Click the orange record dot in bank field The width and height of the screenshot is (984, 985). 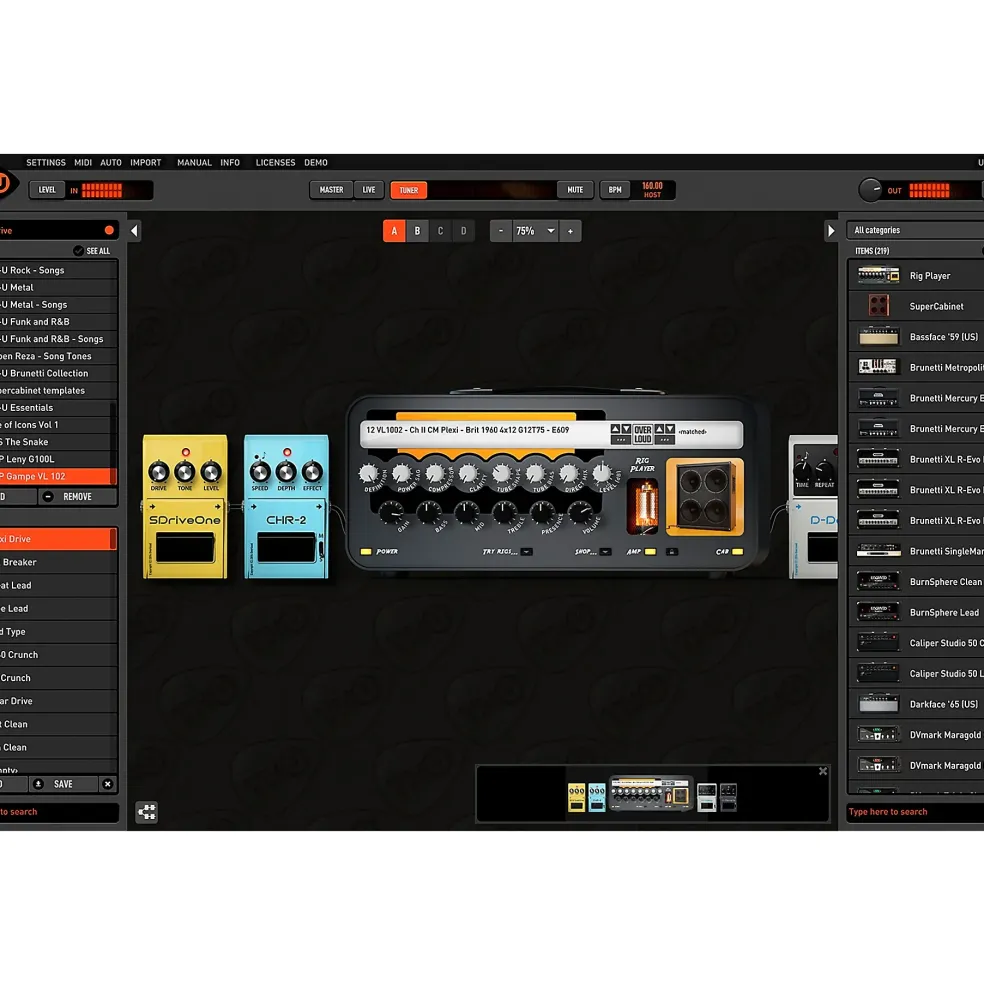click(109, 230)
